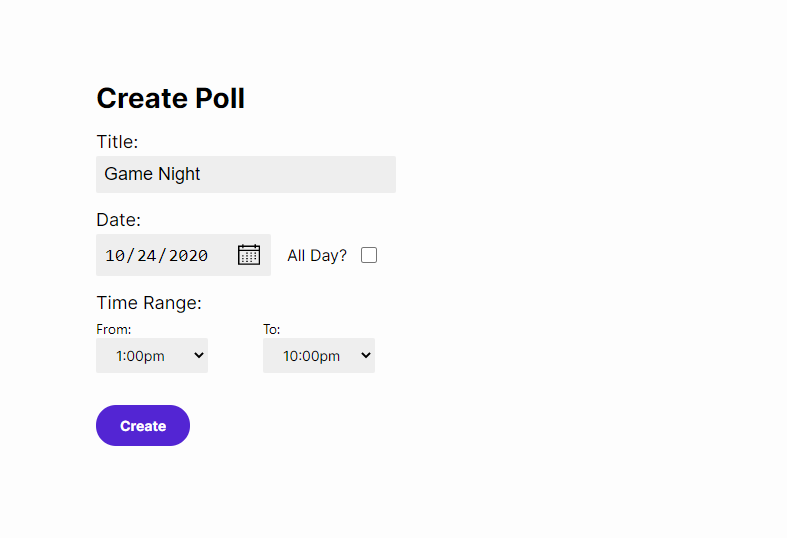Select the year segment 2020 in date
Image resolution: width=787 pixels, height=538 pixels.
(188, 255)
